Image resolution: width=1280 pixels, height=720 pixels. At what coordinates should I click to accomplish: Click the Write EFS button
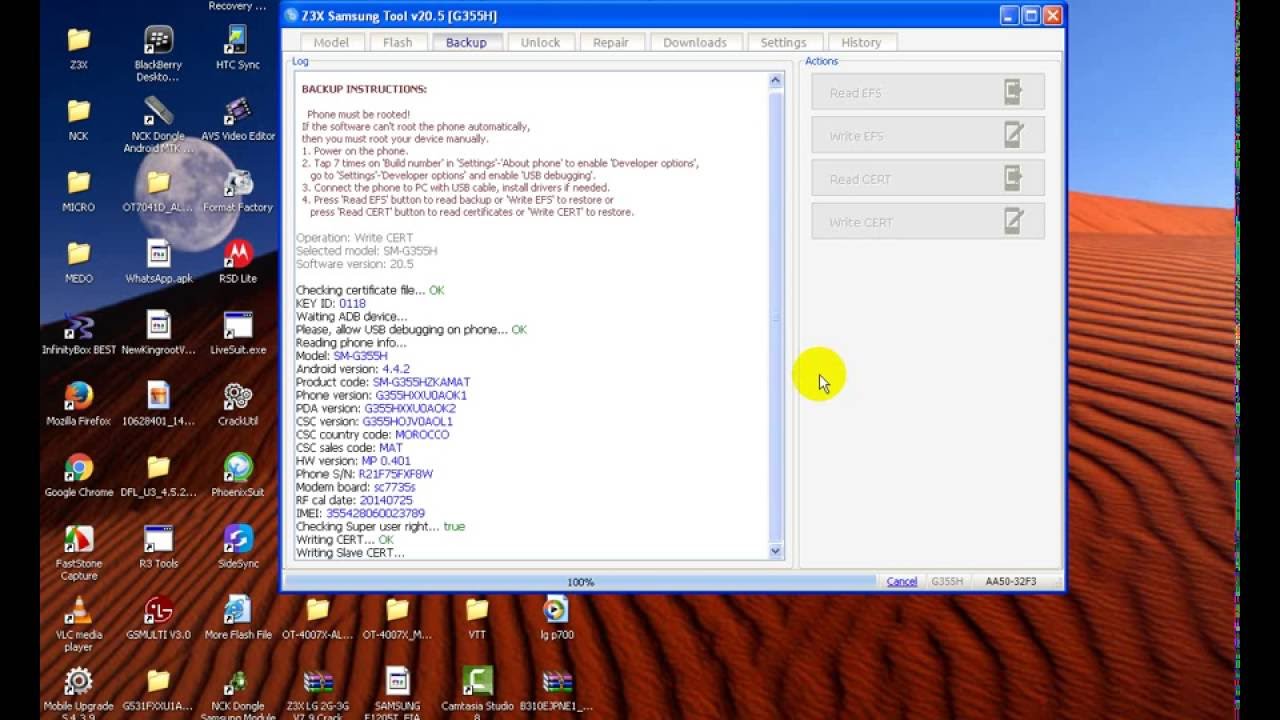(x=928, y=136)
